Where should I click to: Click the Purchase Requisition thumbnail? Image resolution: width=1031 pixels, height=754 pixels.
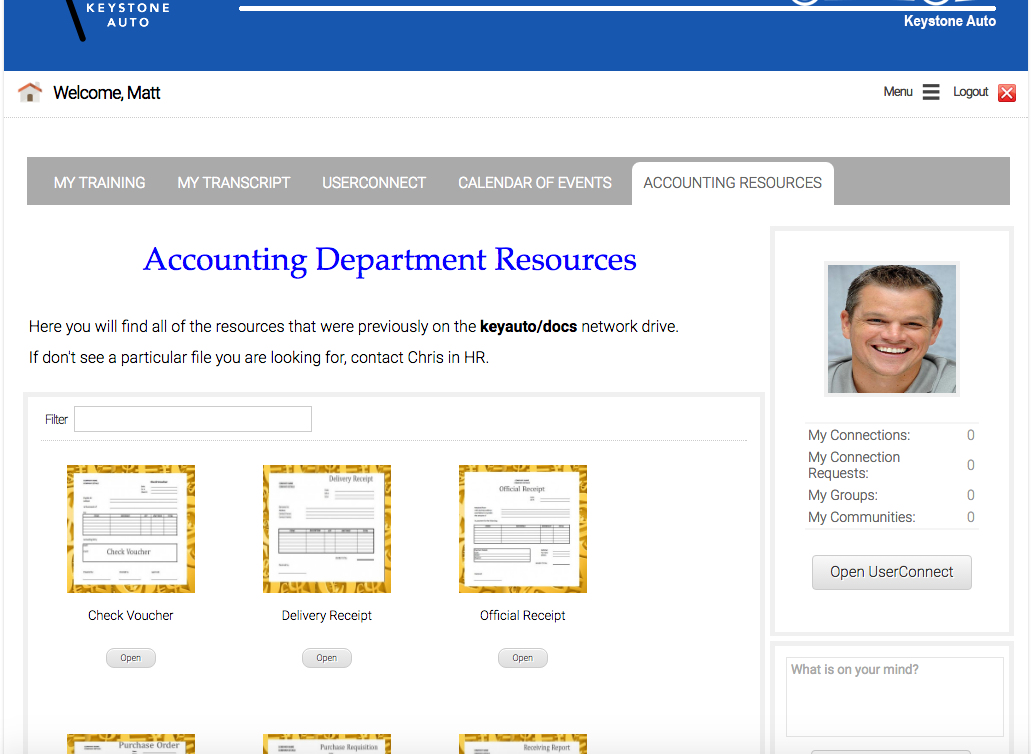coord(327,743)
